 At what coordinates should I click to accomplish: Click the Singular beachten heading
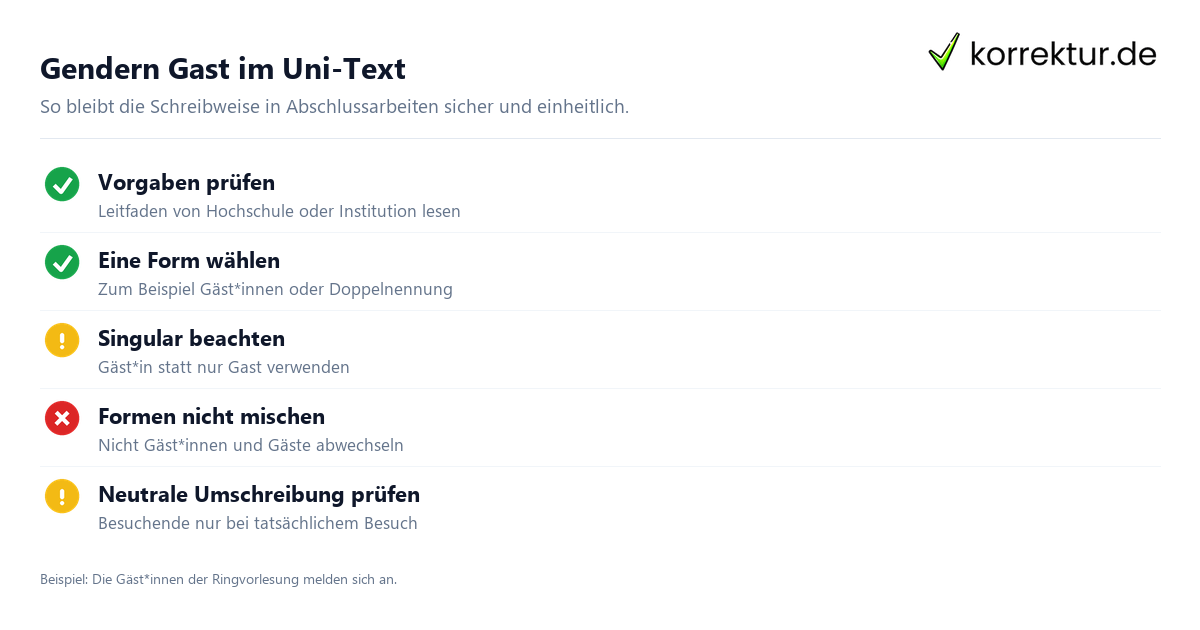[x=191, y=339]
